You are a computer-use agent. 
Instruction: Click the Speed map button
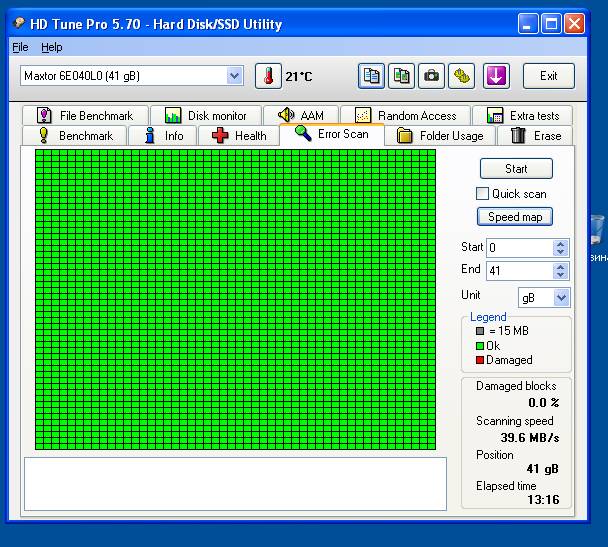[515, 217]
